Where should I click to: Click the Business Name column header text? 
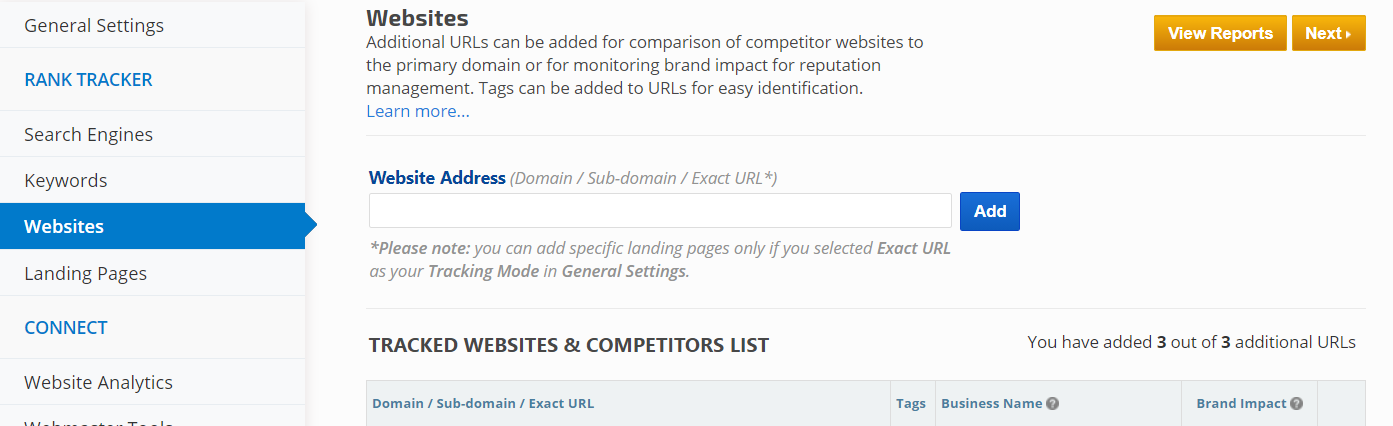992,404
